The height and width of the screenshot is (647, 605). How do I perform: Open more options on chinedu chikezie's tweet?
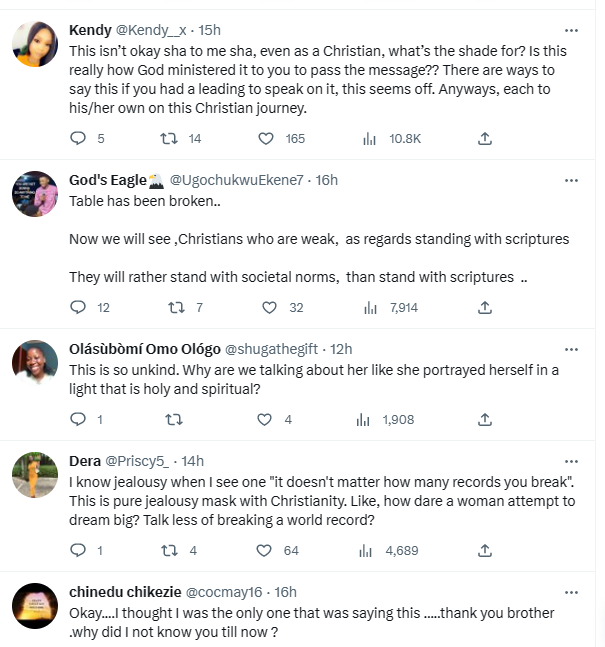point(571,592)
